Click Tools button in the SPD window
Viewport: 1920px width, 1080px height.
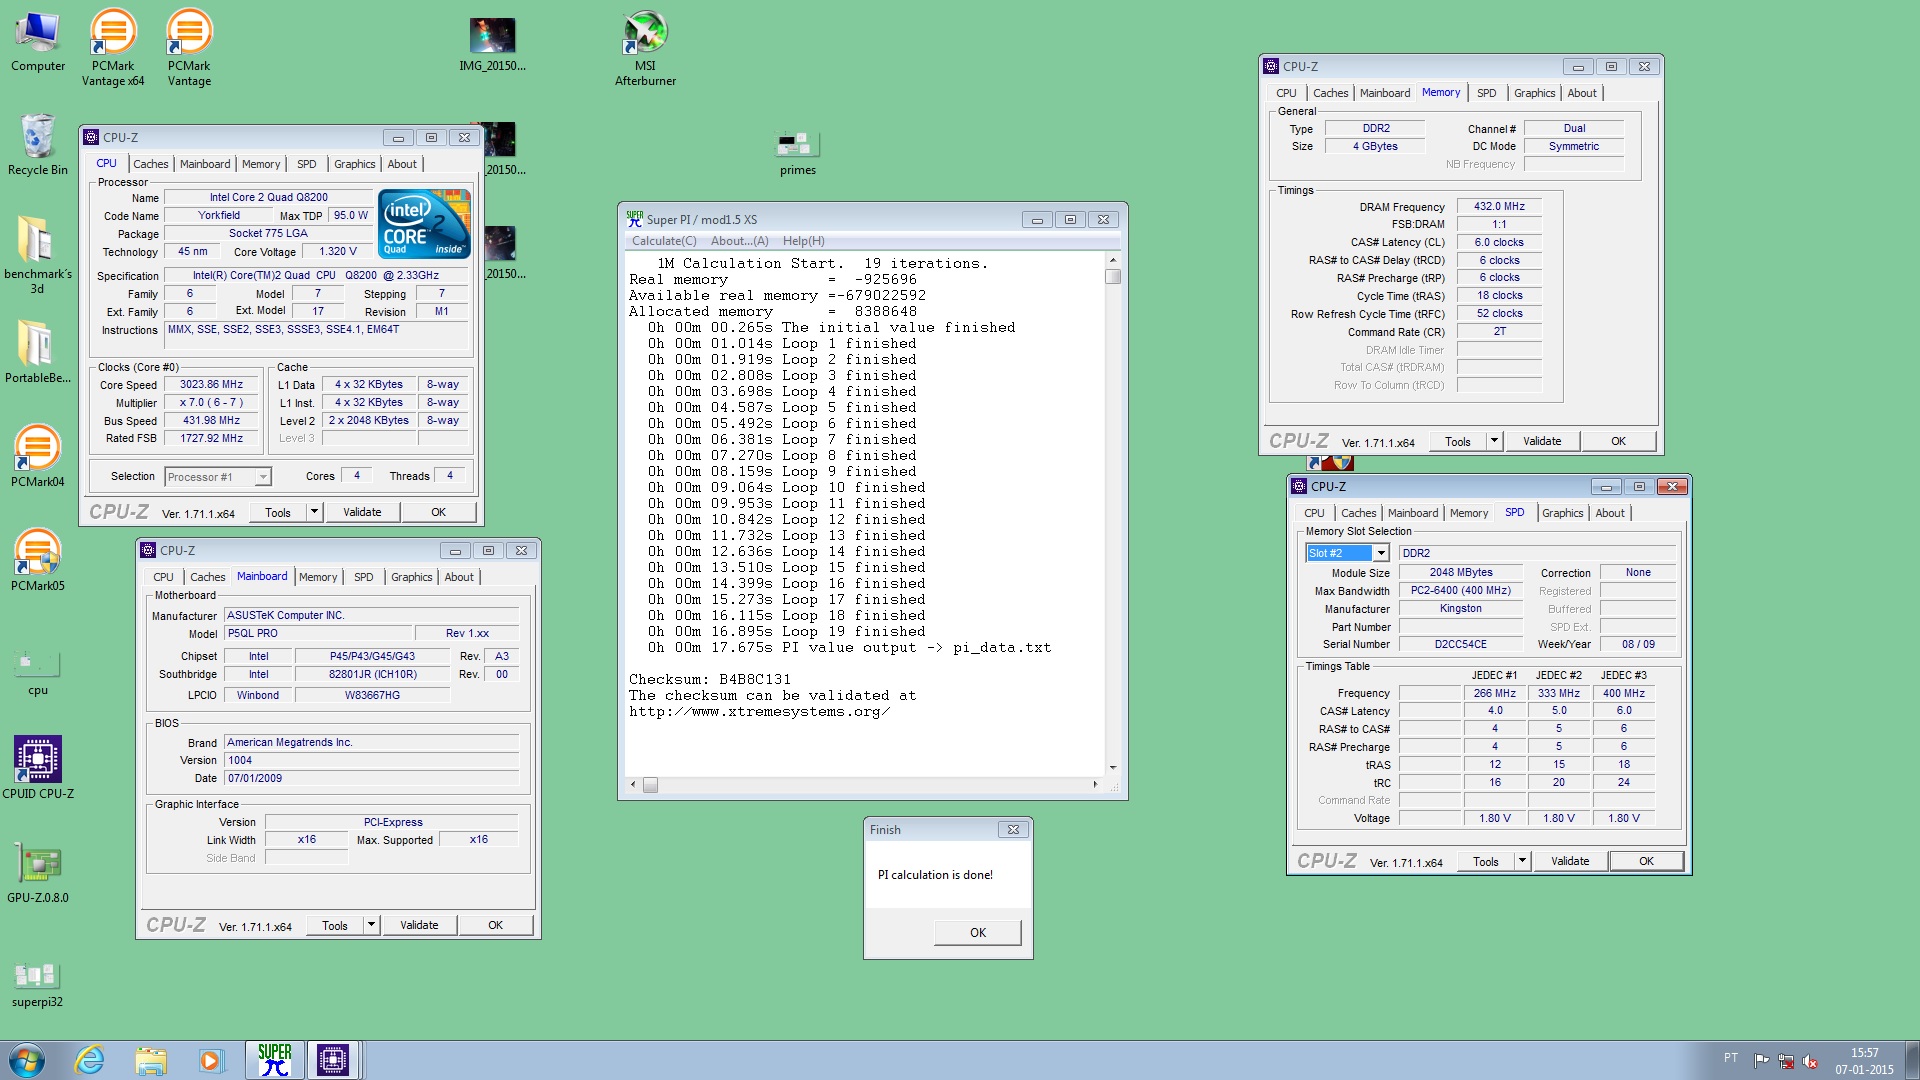pyautogui.click(x=1485, y=861)
